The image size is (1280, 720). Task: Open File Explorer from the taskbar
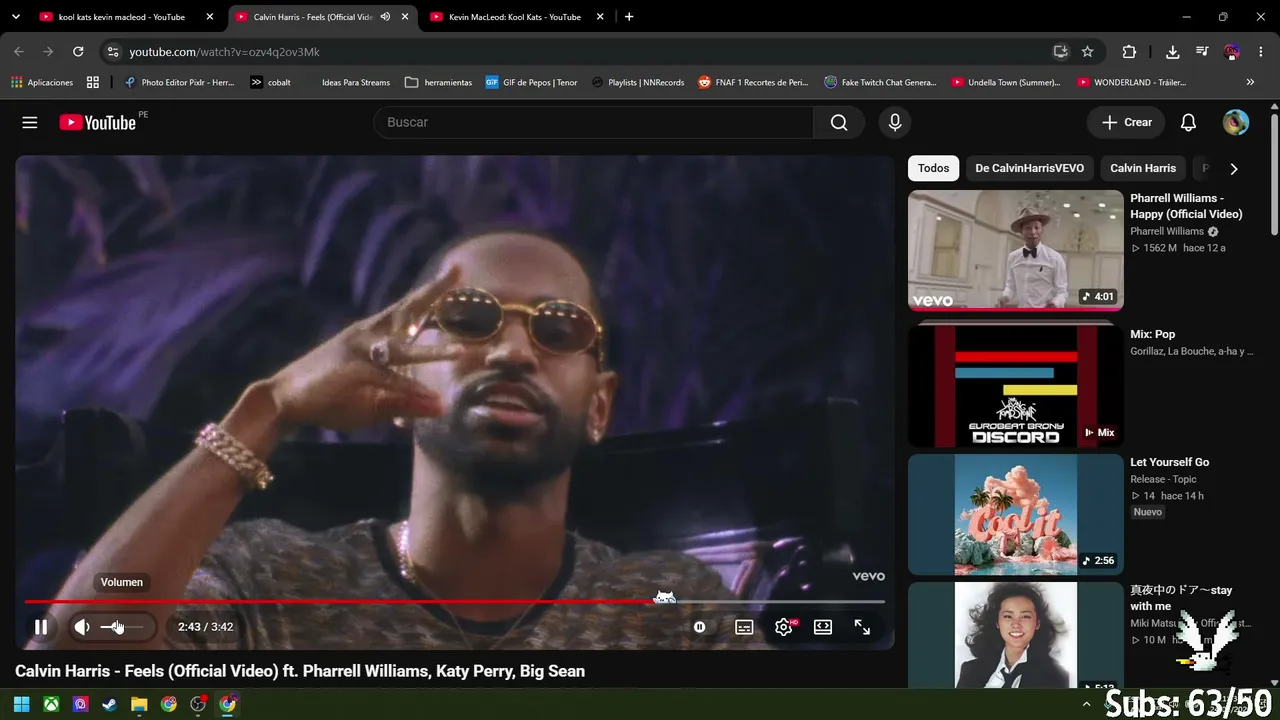point(139,704)
